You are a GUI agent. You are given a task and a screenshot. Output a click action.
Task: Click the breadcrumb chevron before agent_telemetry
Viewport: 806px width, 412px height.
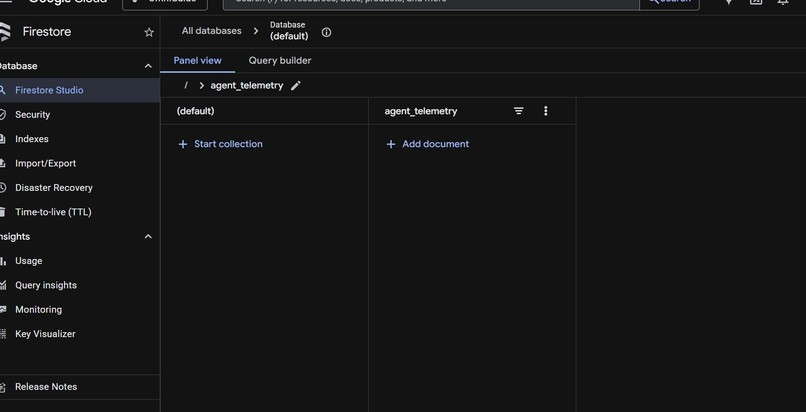(202, 86)
